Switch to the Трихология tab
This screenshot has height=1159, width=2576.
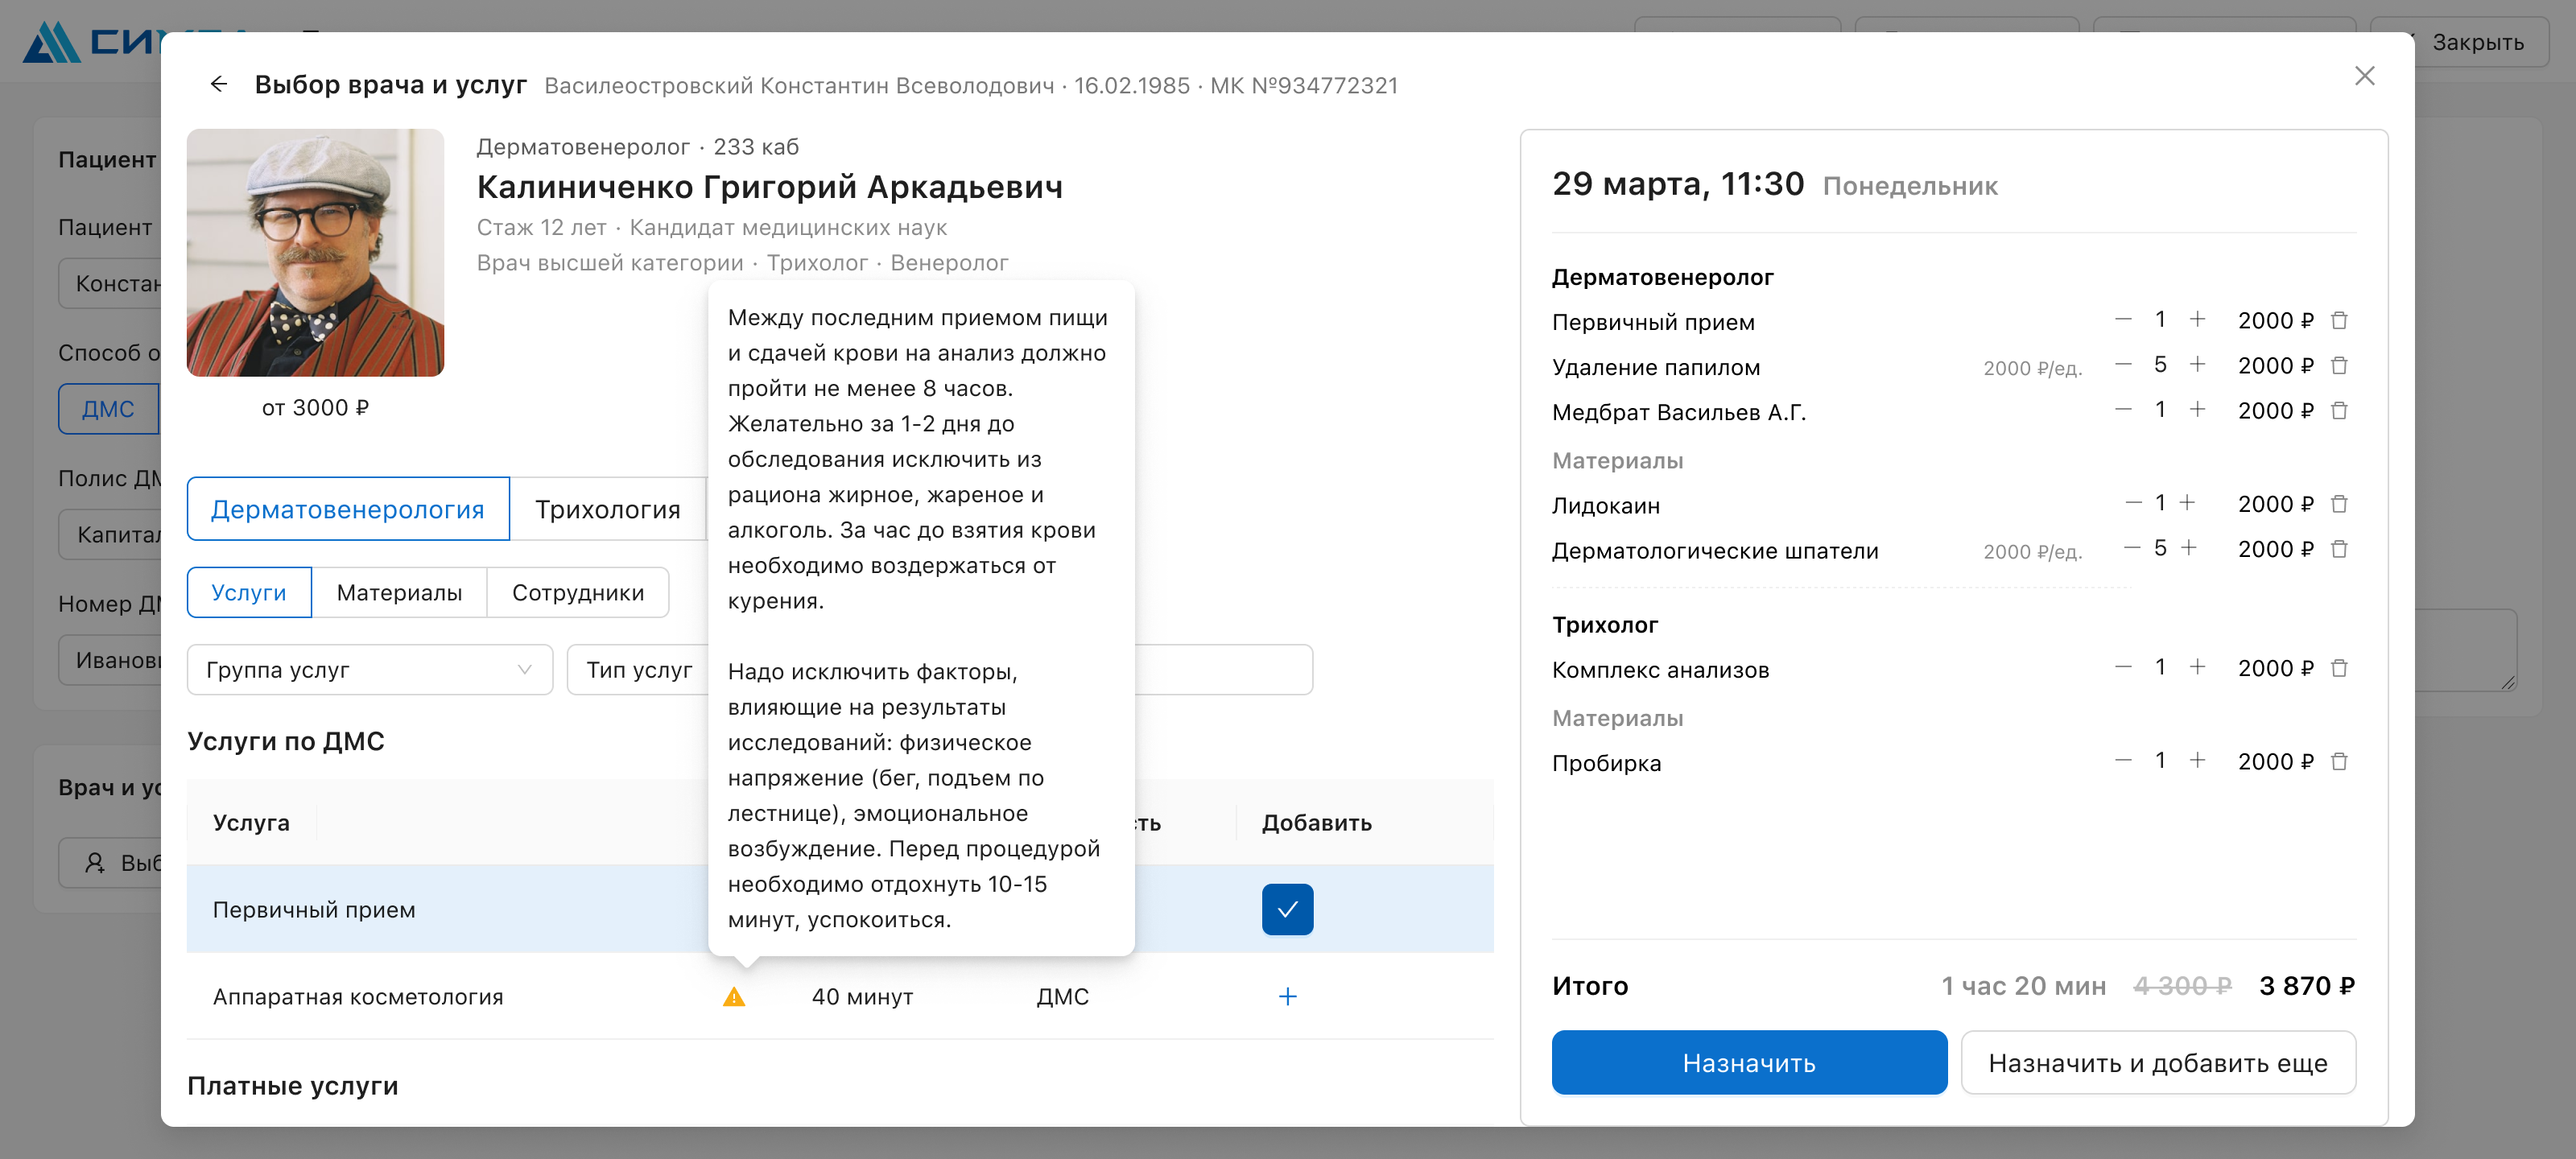[x=607, y=509]
